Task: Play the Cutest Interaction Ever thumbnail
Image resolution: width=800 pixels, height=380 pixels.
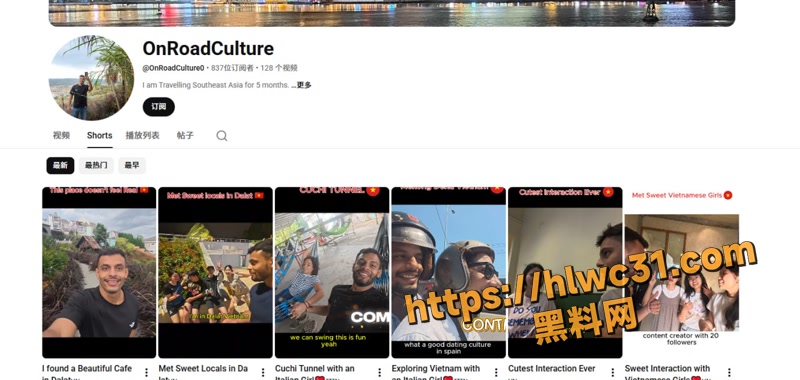Action: tap(565, 272)
